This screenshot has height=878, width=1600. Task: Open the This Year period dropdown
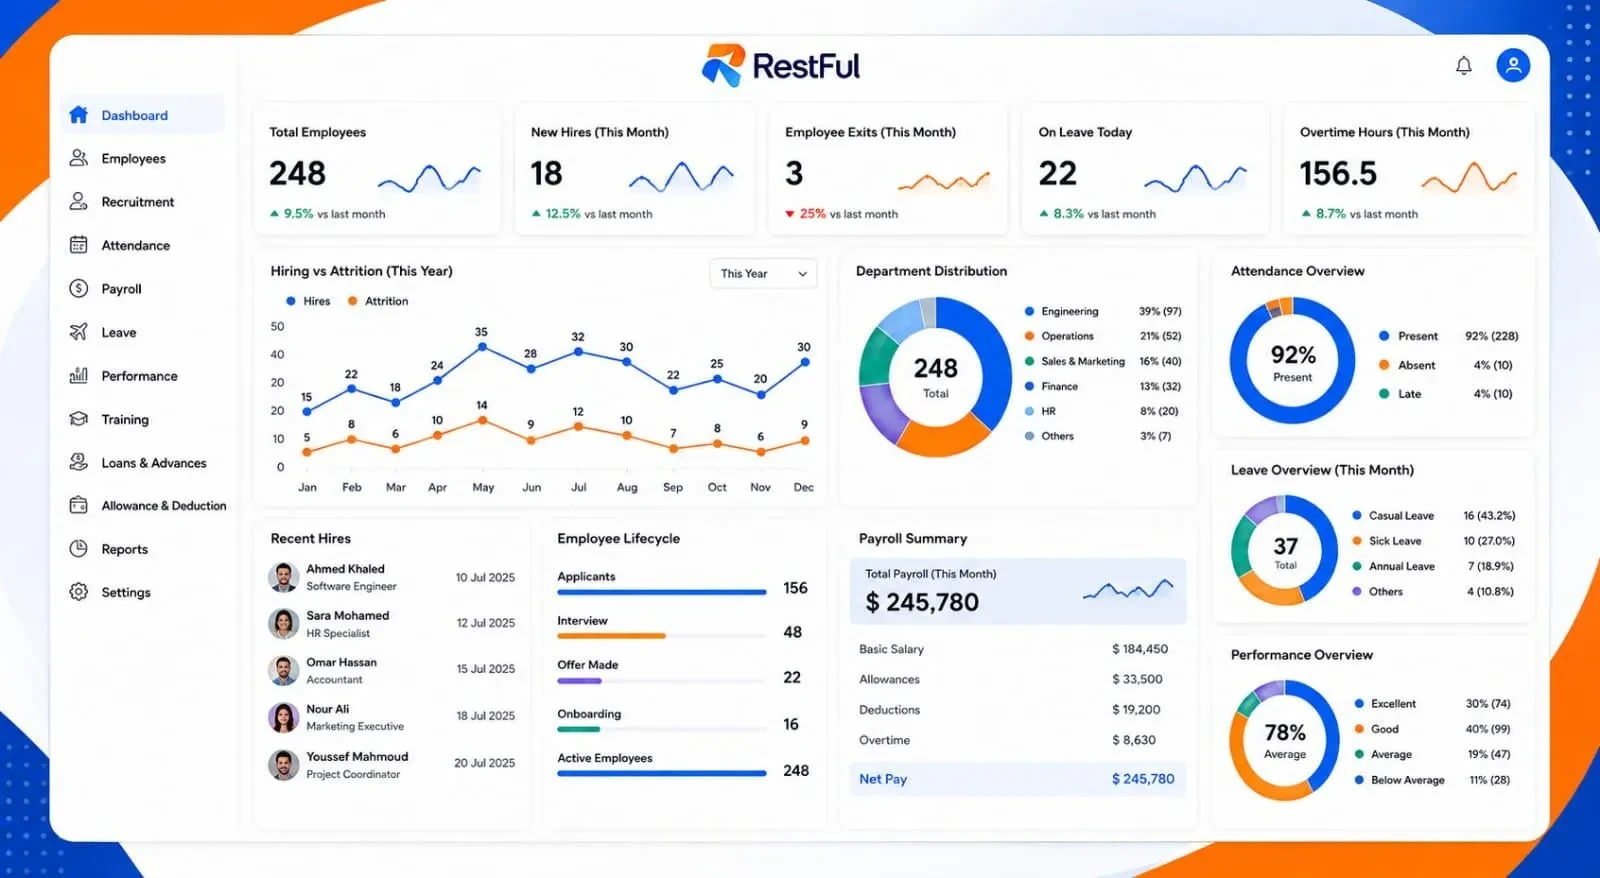[763, 274]
